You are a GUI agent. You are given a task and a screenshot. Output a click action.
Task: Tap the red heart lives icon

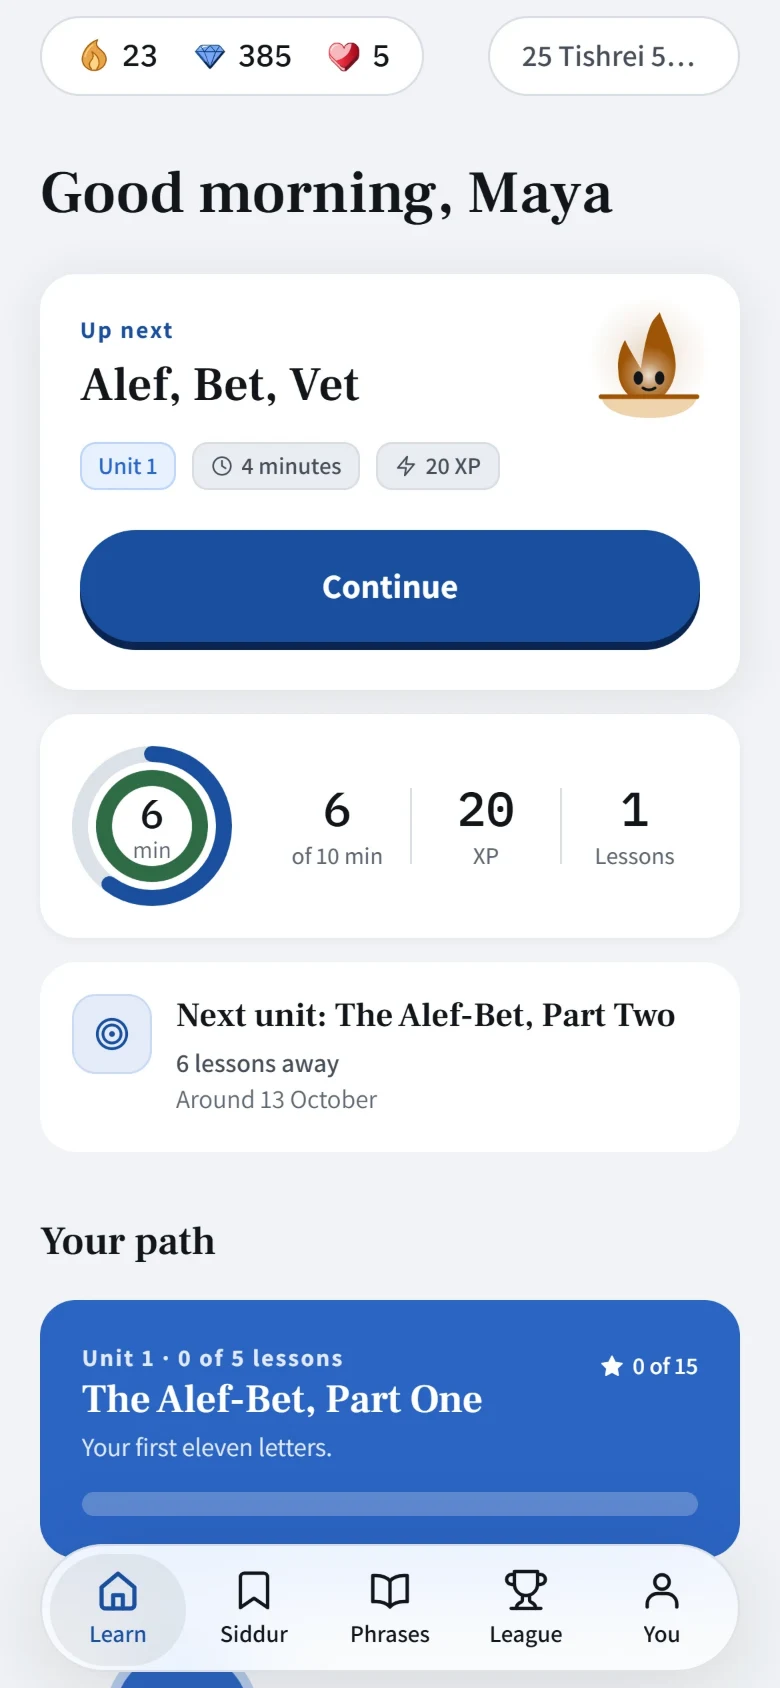click(x=343, y=56)
